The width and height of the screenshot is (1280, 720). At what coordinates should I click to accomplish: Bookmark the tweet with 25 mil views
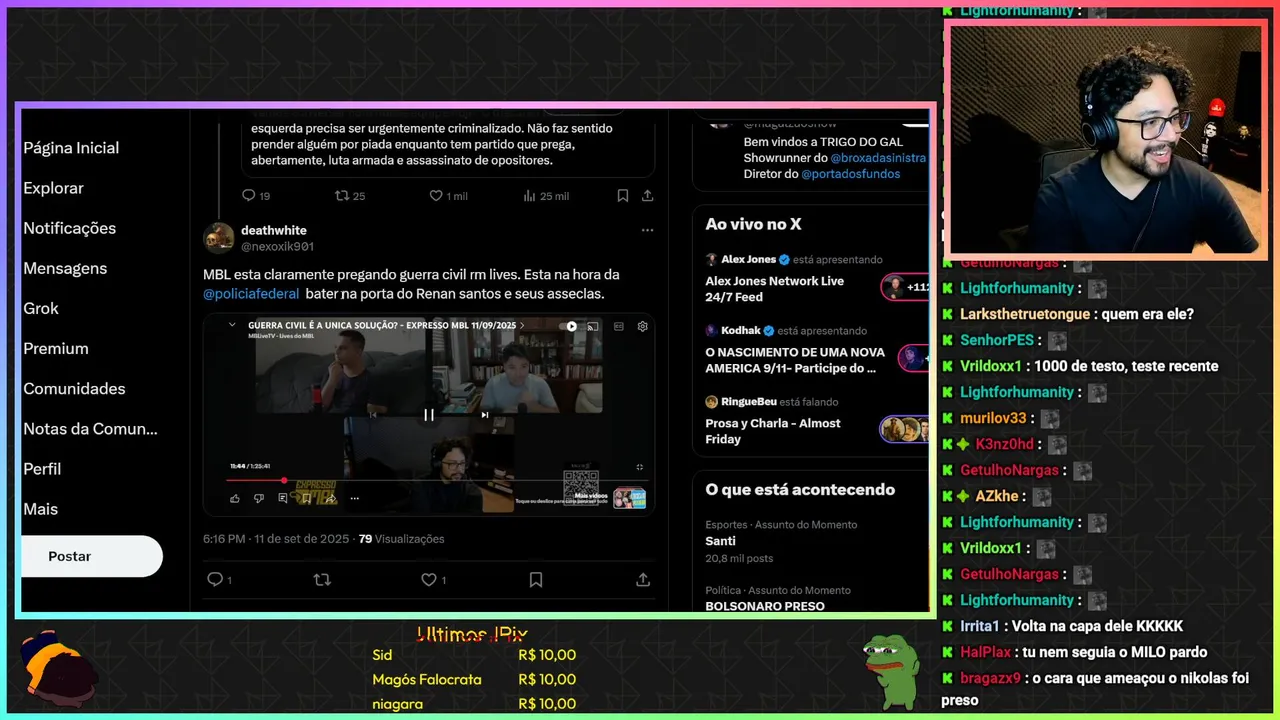click(622, 196)
